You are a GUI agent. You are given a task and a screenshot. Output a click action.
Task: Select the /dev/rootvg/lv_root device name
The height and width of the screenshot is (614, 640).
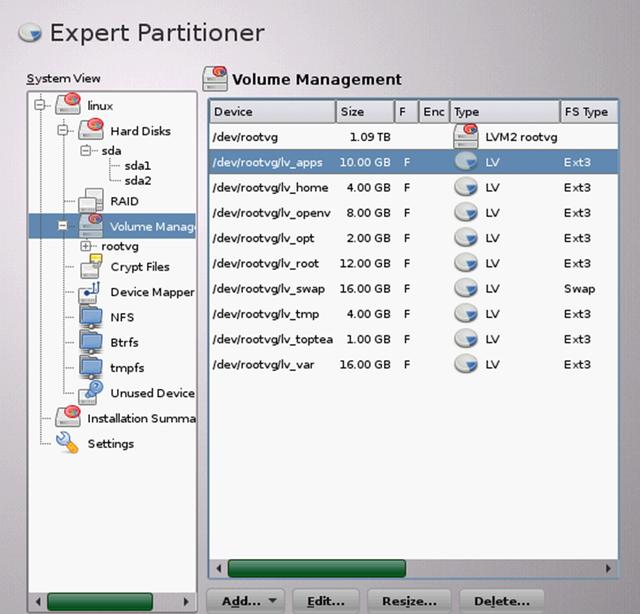(x=265, y=263)
